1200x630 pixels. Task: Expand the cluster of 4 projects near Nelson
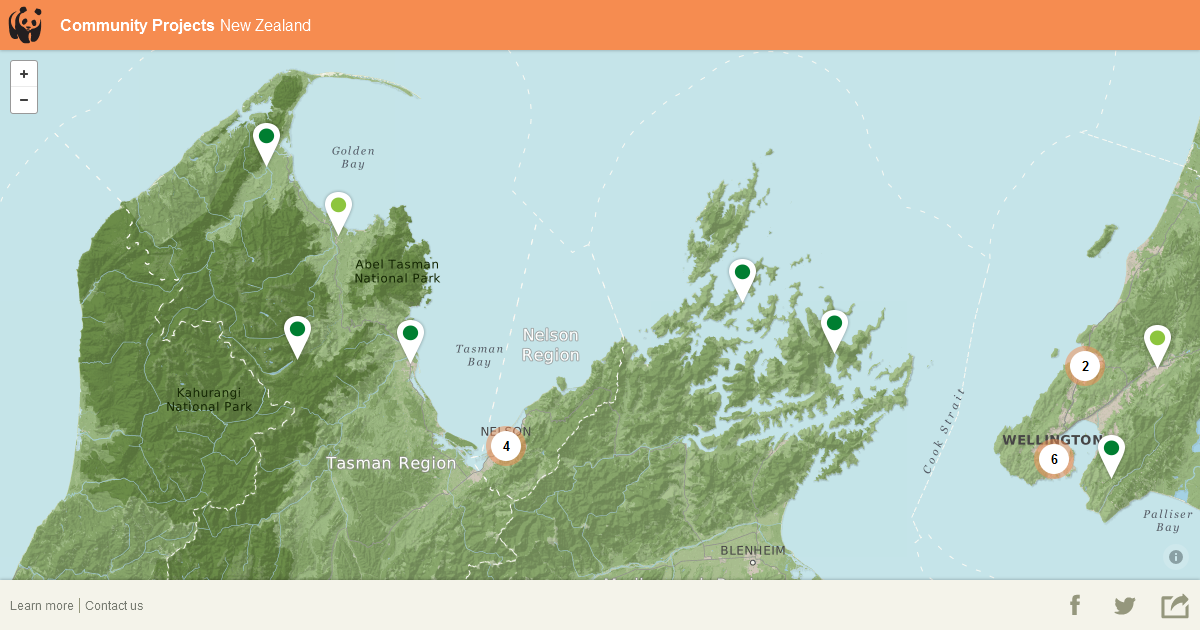point(506,447)
